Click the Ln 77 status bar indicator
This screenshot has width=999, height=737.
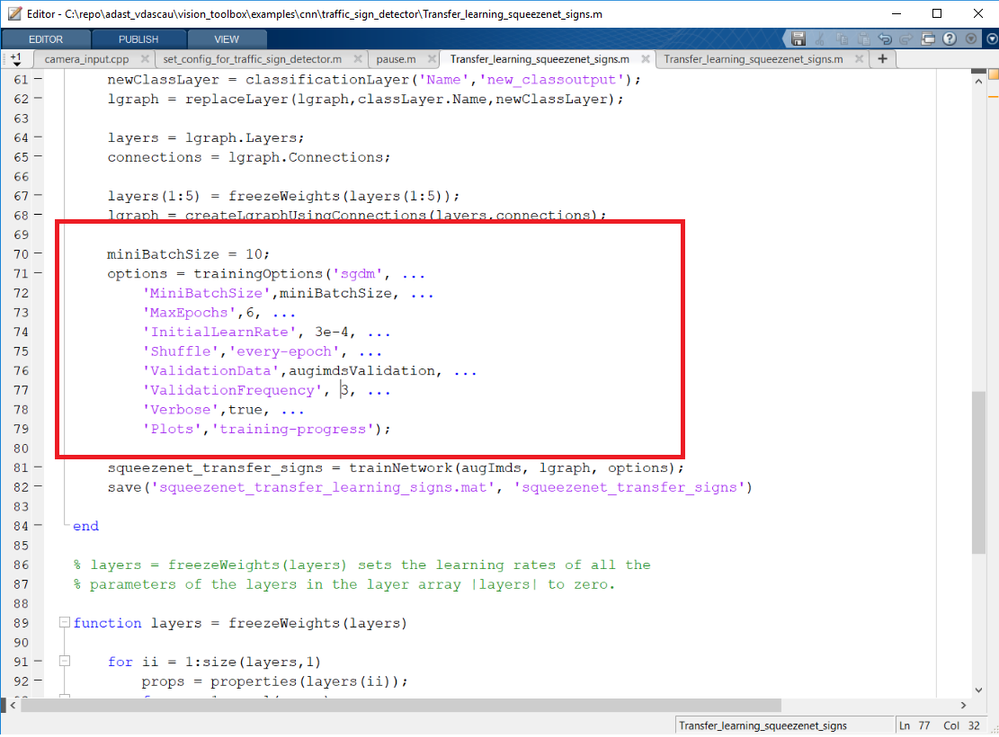[915, 726]
